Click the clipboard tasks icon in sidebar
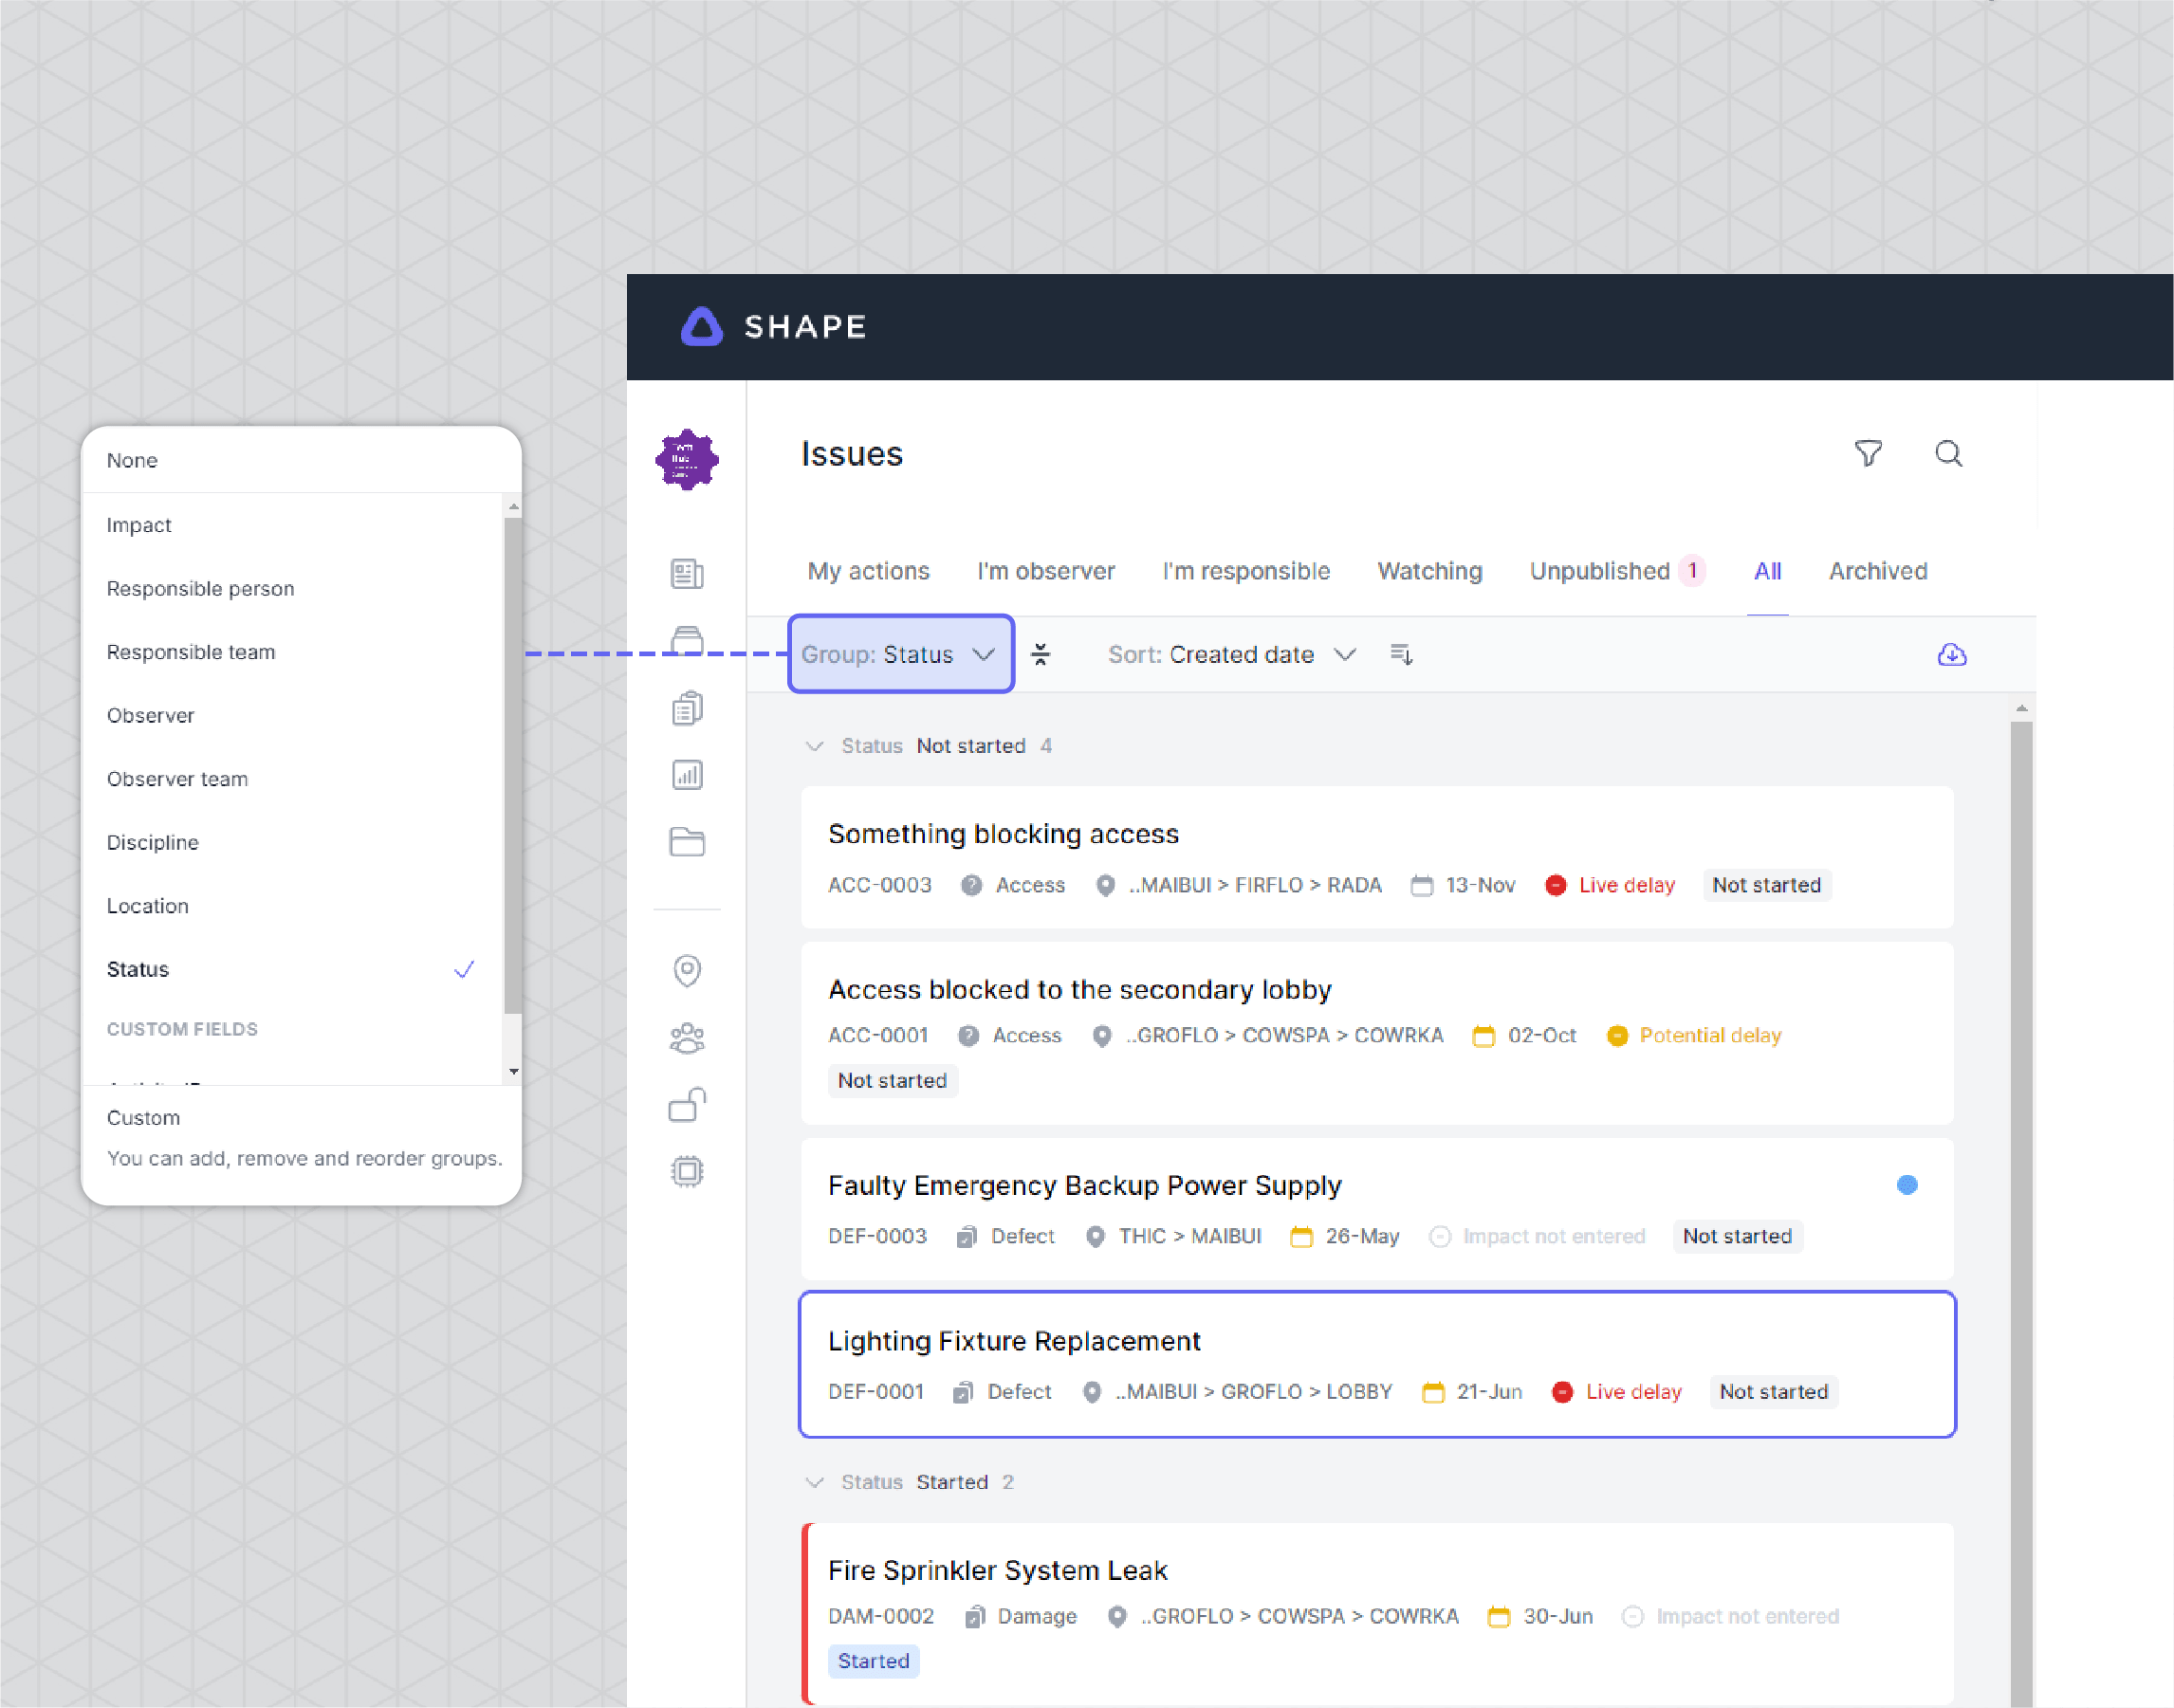The image size is (2174, 1708). [687, 707]
